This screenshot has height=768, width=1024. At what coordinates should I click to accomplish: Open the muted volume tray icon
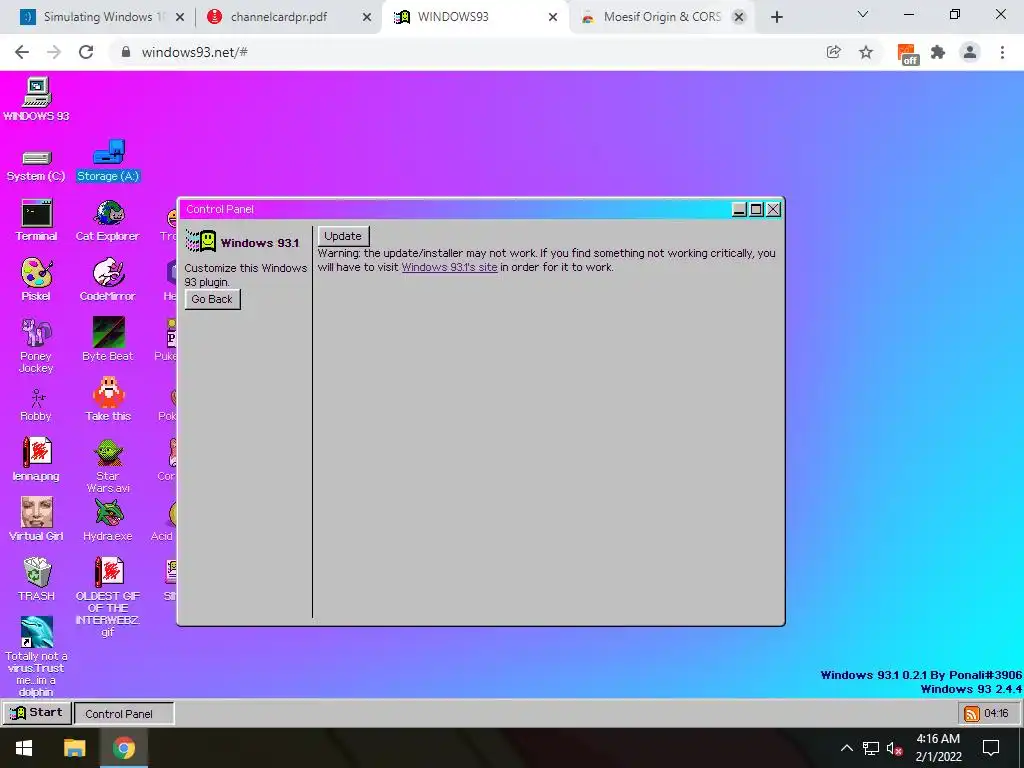(895, 748)
